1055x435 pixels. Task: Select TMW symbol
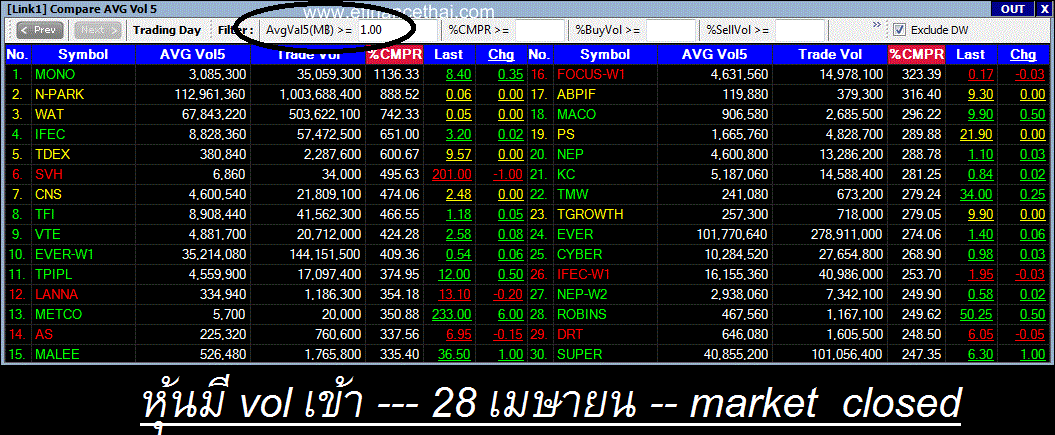[573, 194]
